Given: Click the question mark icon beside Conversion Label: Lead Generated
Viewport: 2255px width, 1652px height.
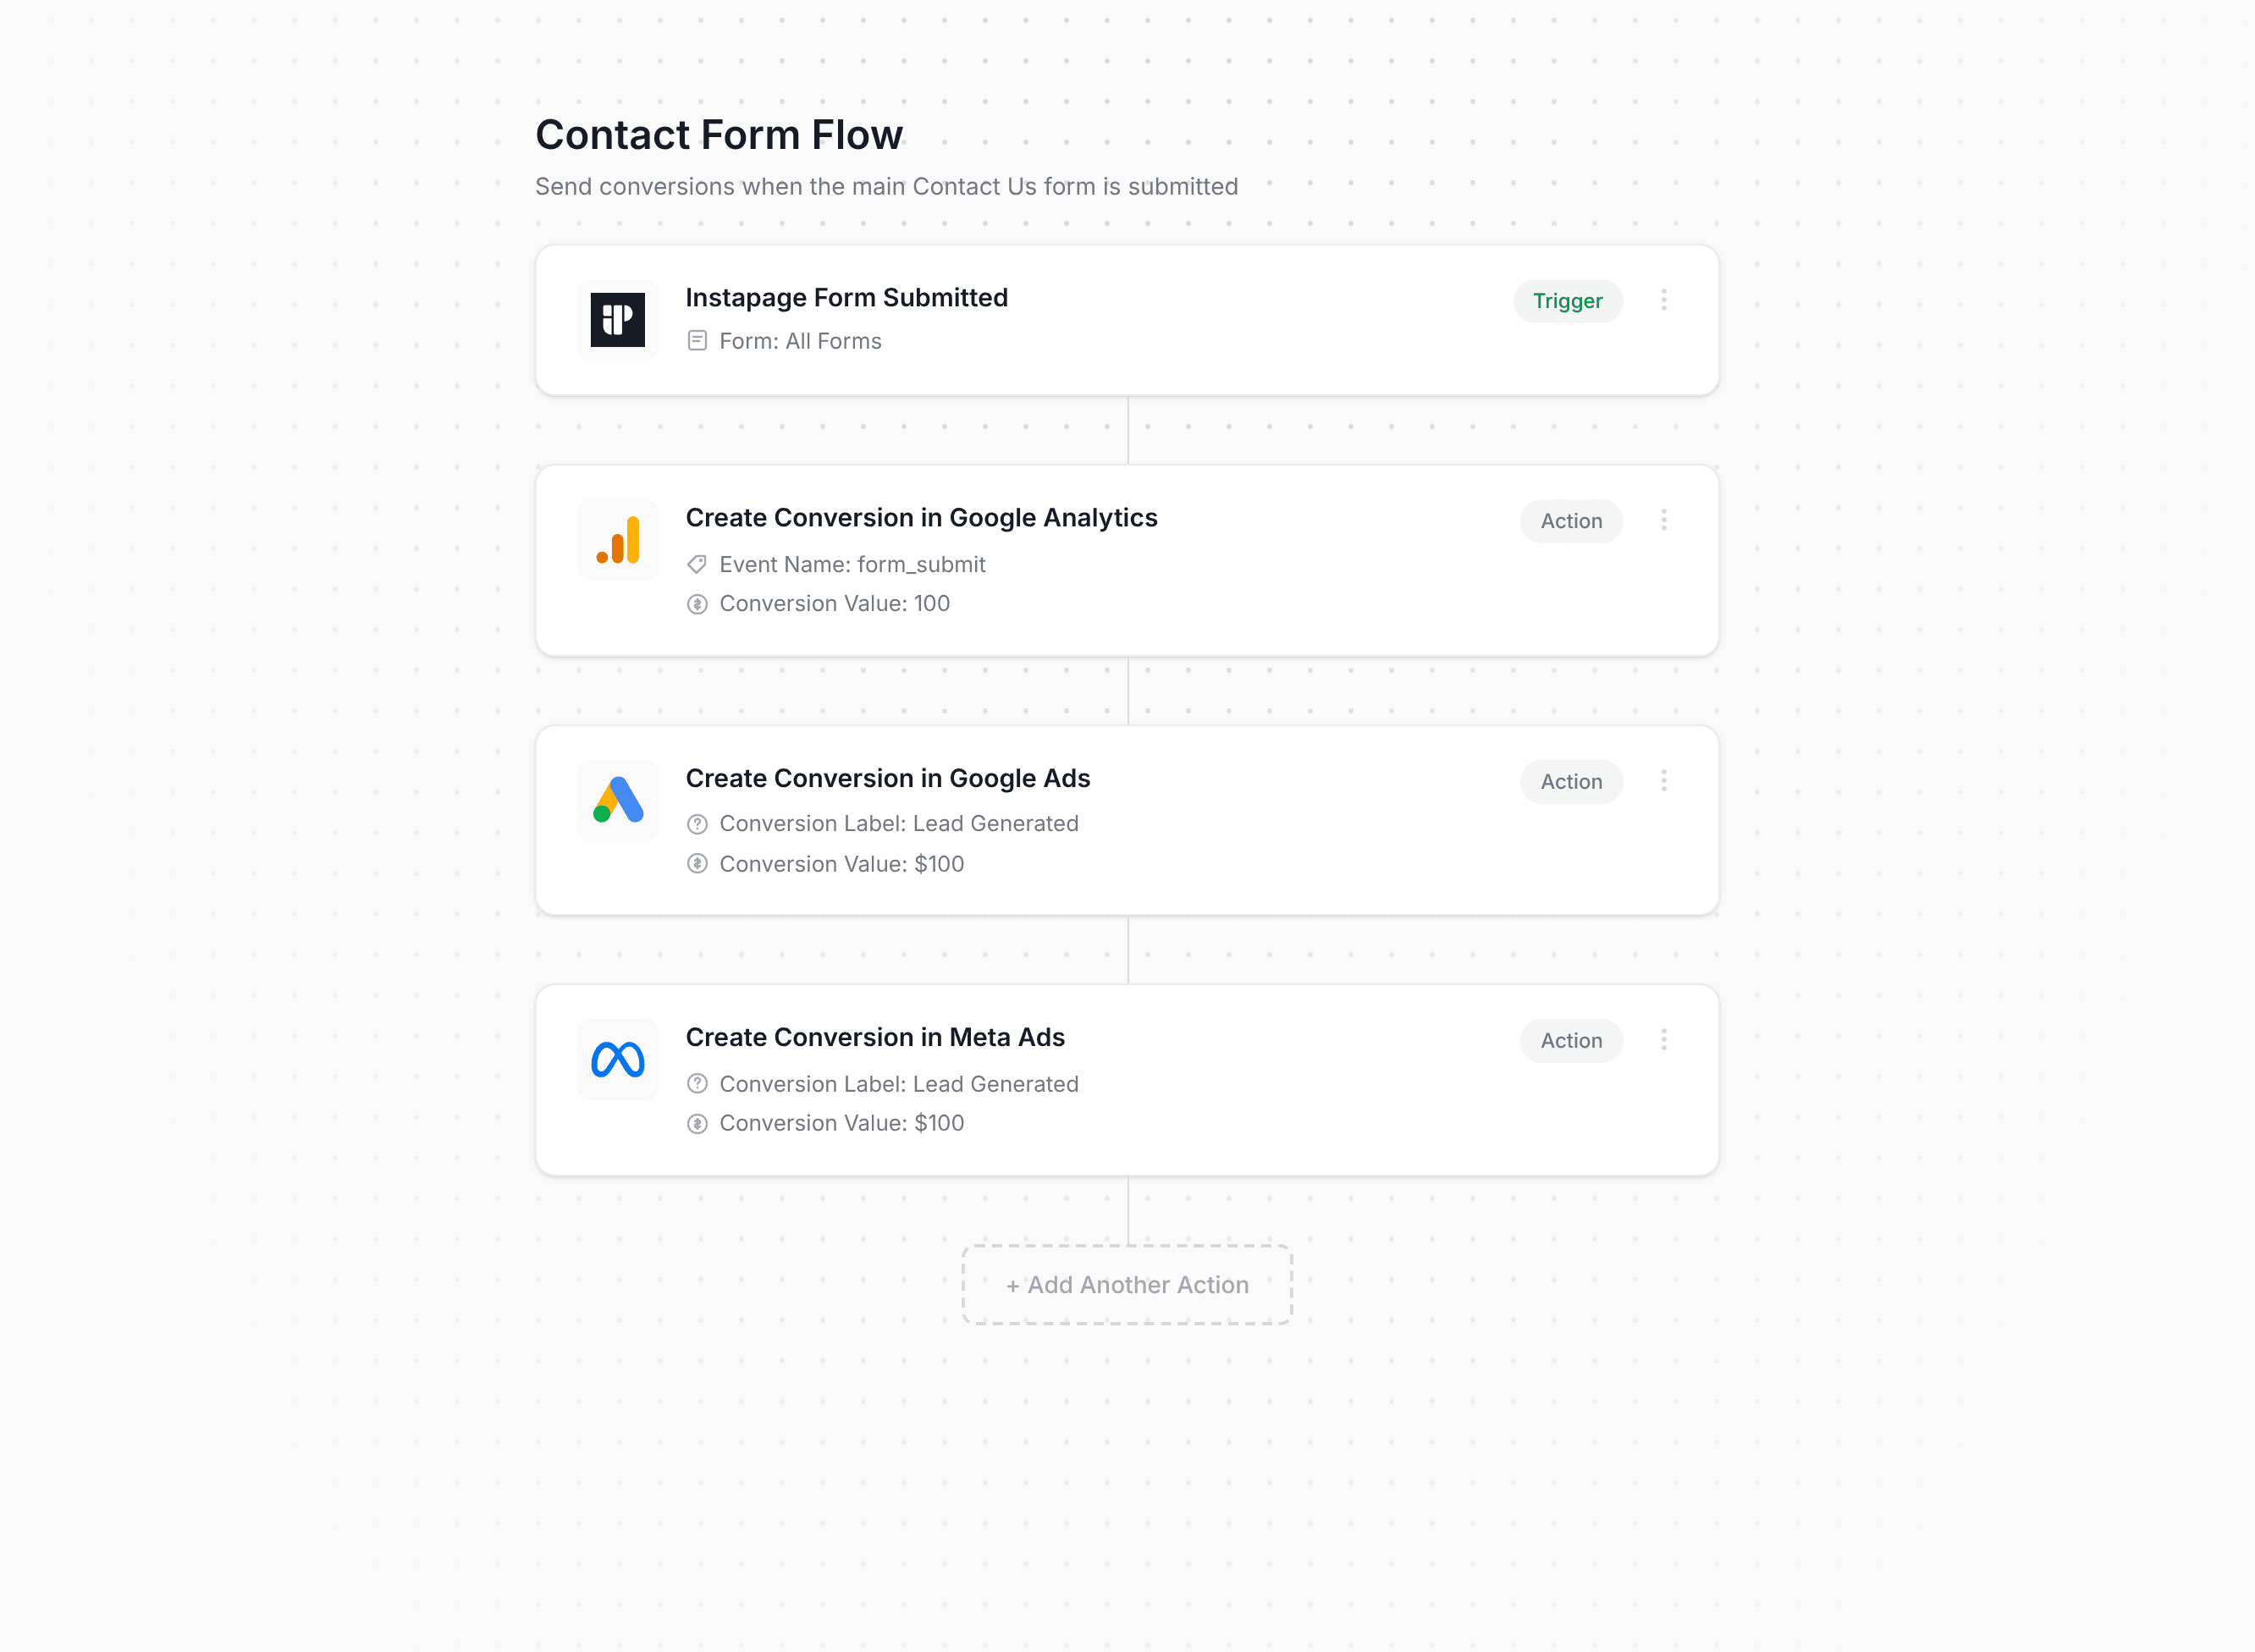Looking at the screenshot, I should coord(697,823).
